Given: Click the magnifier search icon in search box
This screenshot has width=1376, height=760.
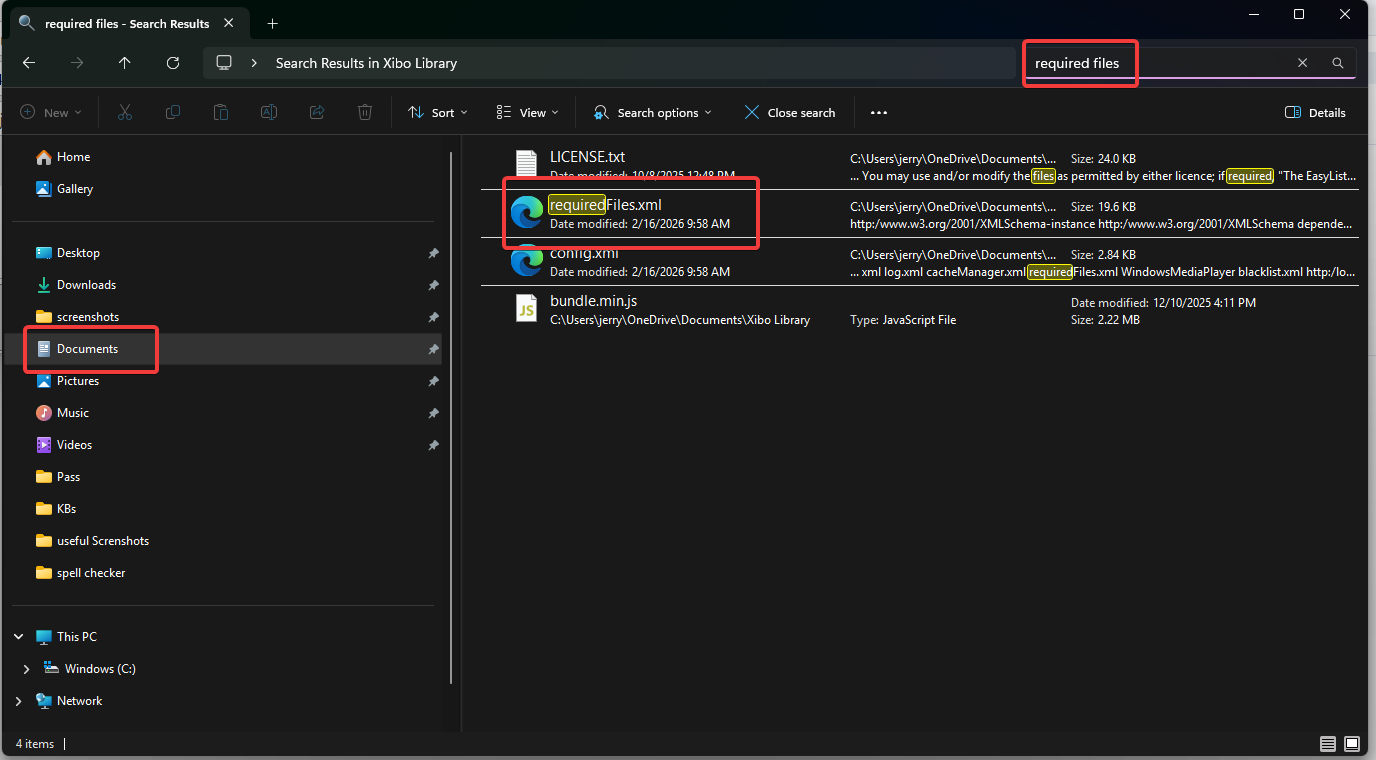Looking at the screenshot, I should [x=1338, y=63].
